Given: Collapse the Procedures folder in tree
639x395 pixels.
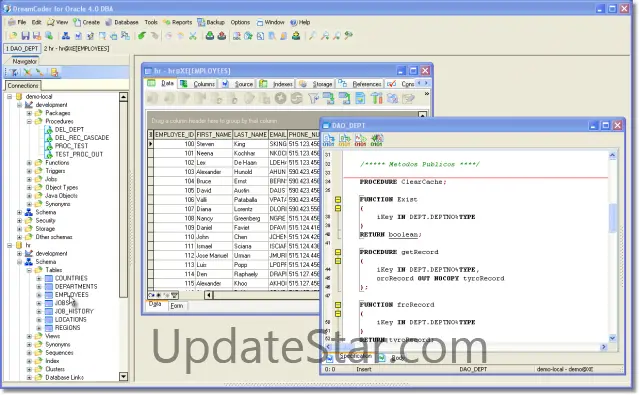Looking at the screenshot, I should 29,121.
